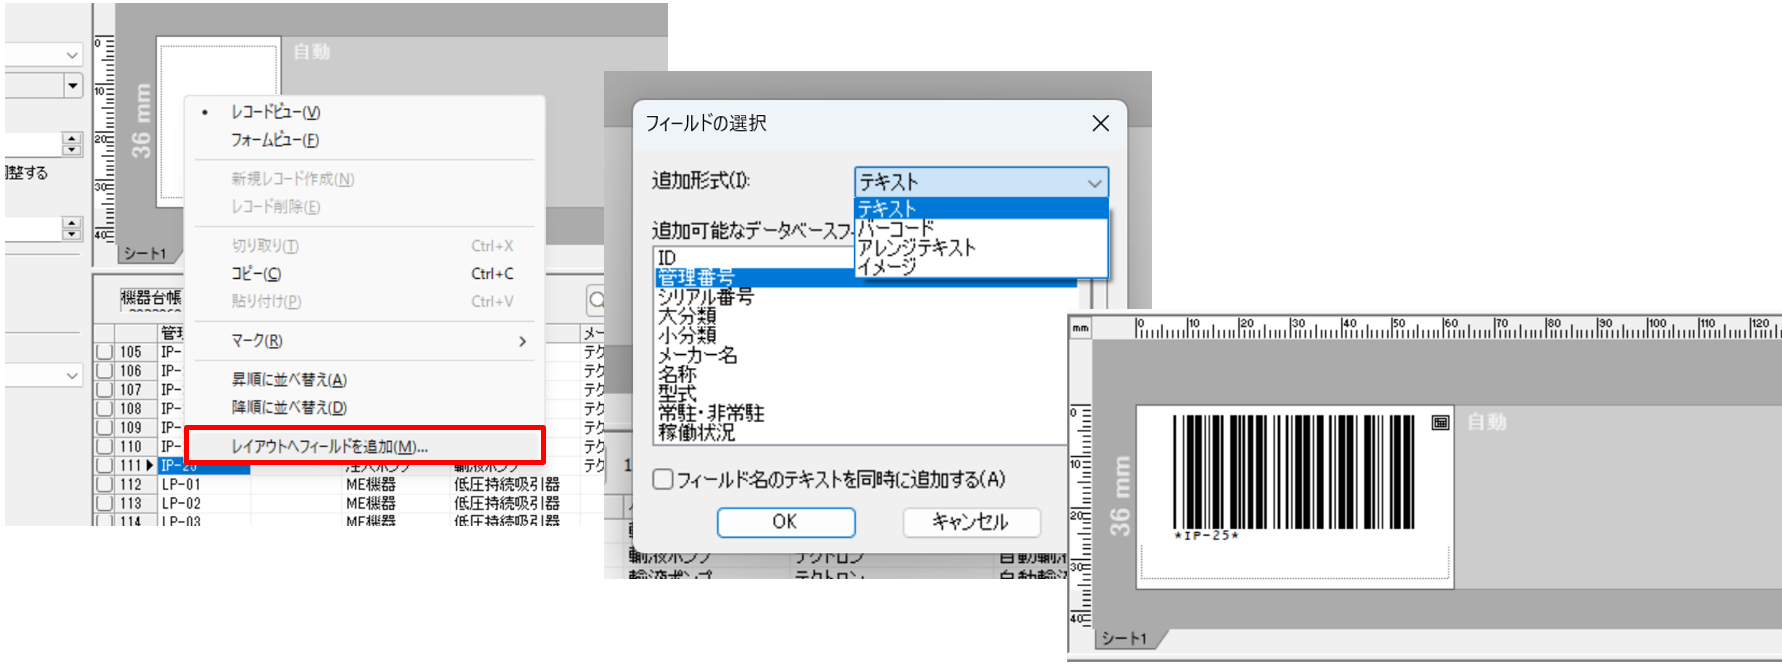Click the mm unit box beside the ruler
The width and height of the screenshot is (1782, 664).
1080,329
